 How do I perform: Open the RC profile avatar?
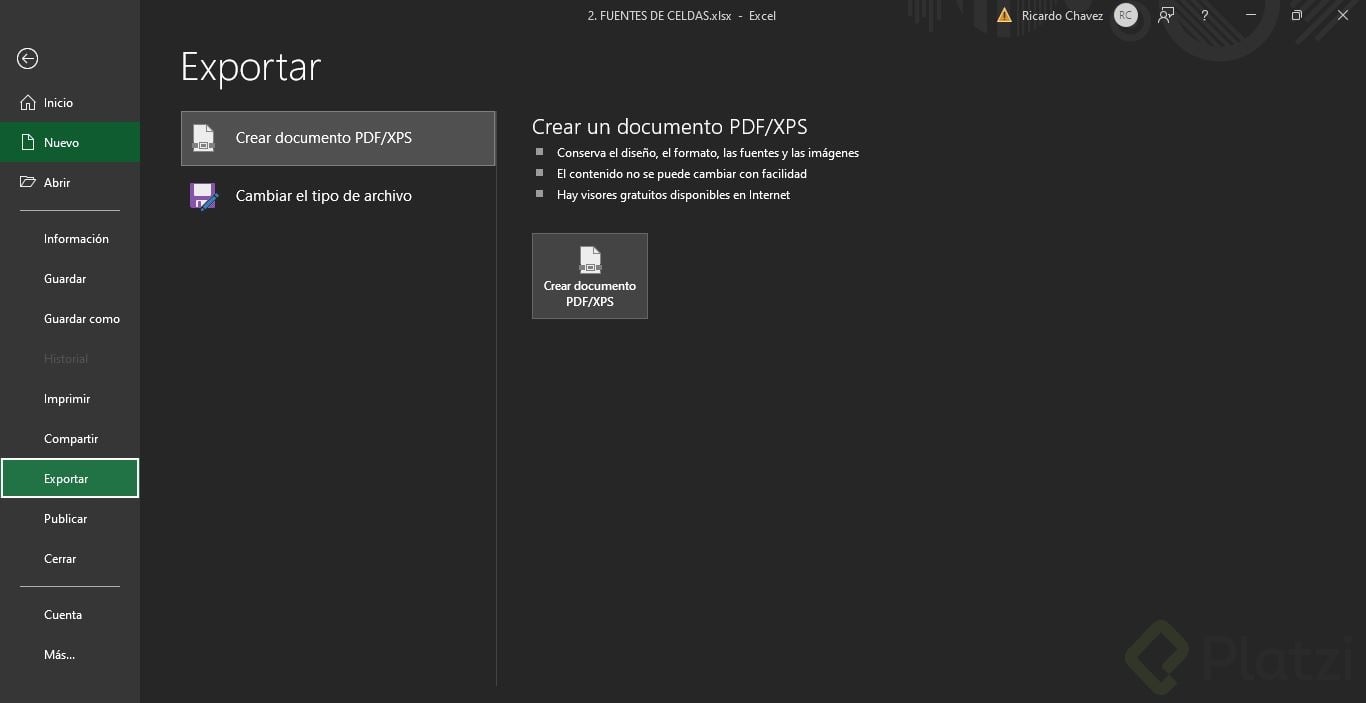click(1126, 16)
